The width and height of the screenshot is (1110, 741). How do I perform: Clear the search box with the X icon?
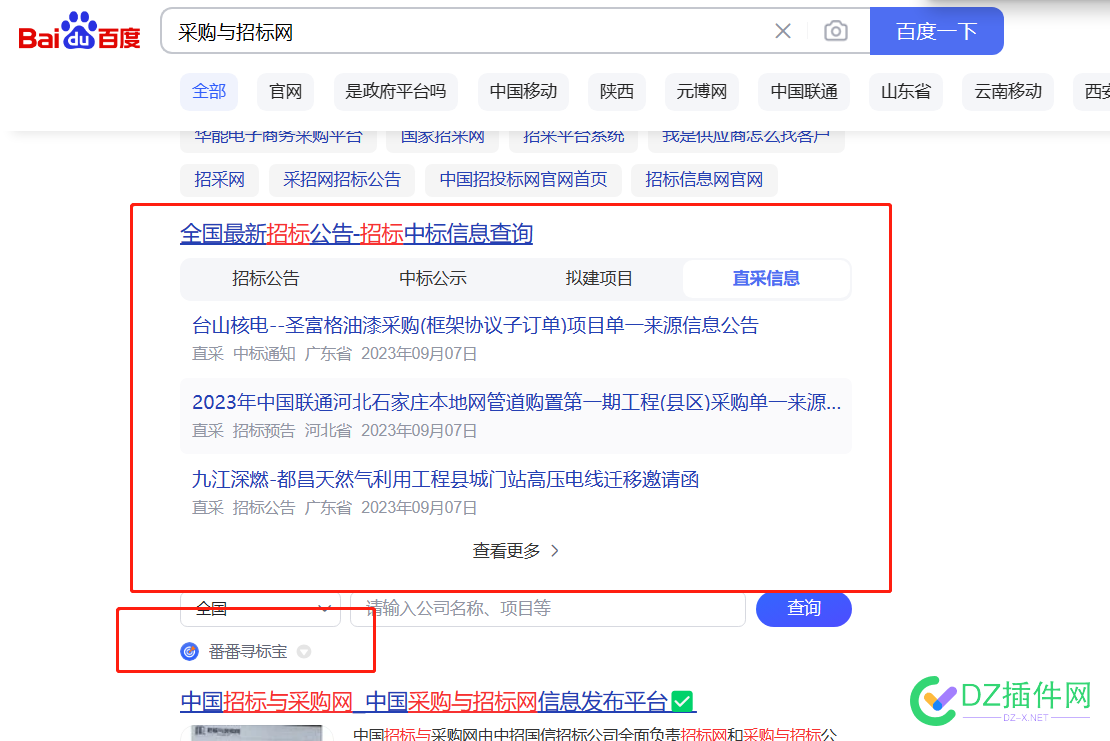pyautogui.click(x=782, y=31)
